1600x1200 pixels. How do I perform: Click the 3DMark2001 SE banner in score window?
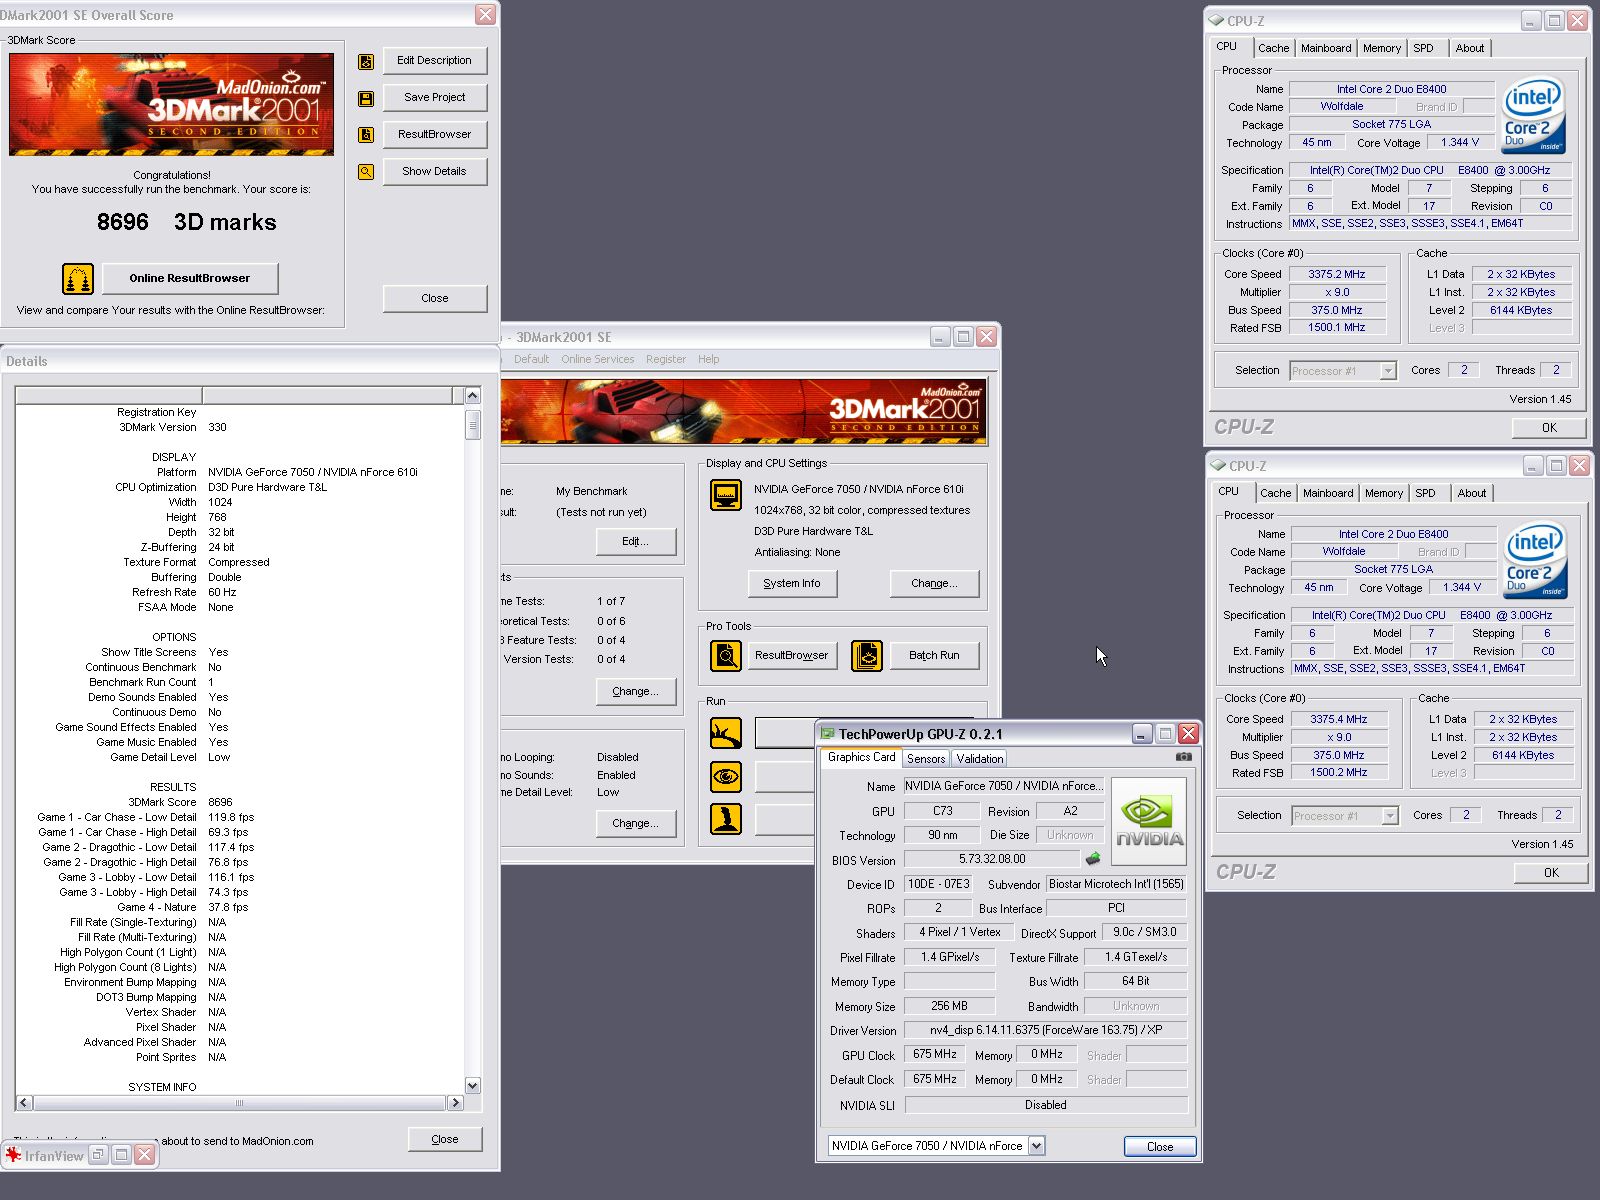(171, 104)
